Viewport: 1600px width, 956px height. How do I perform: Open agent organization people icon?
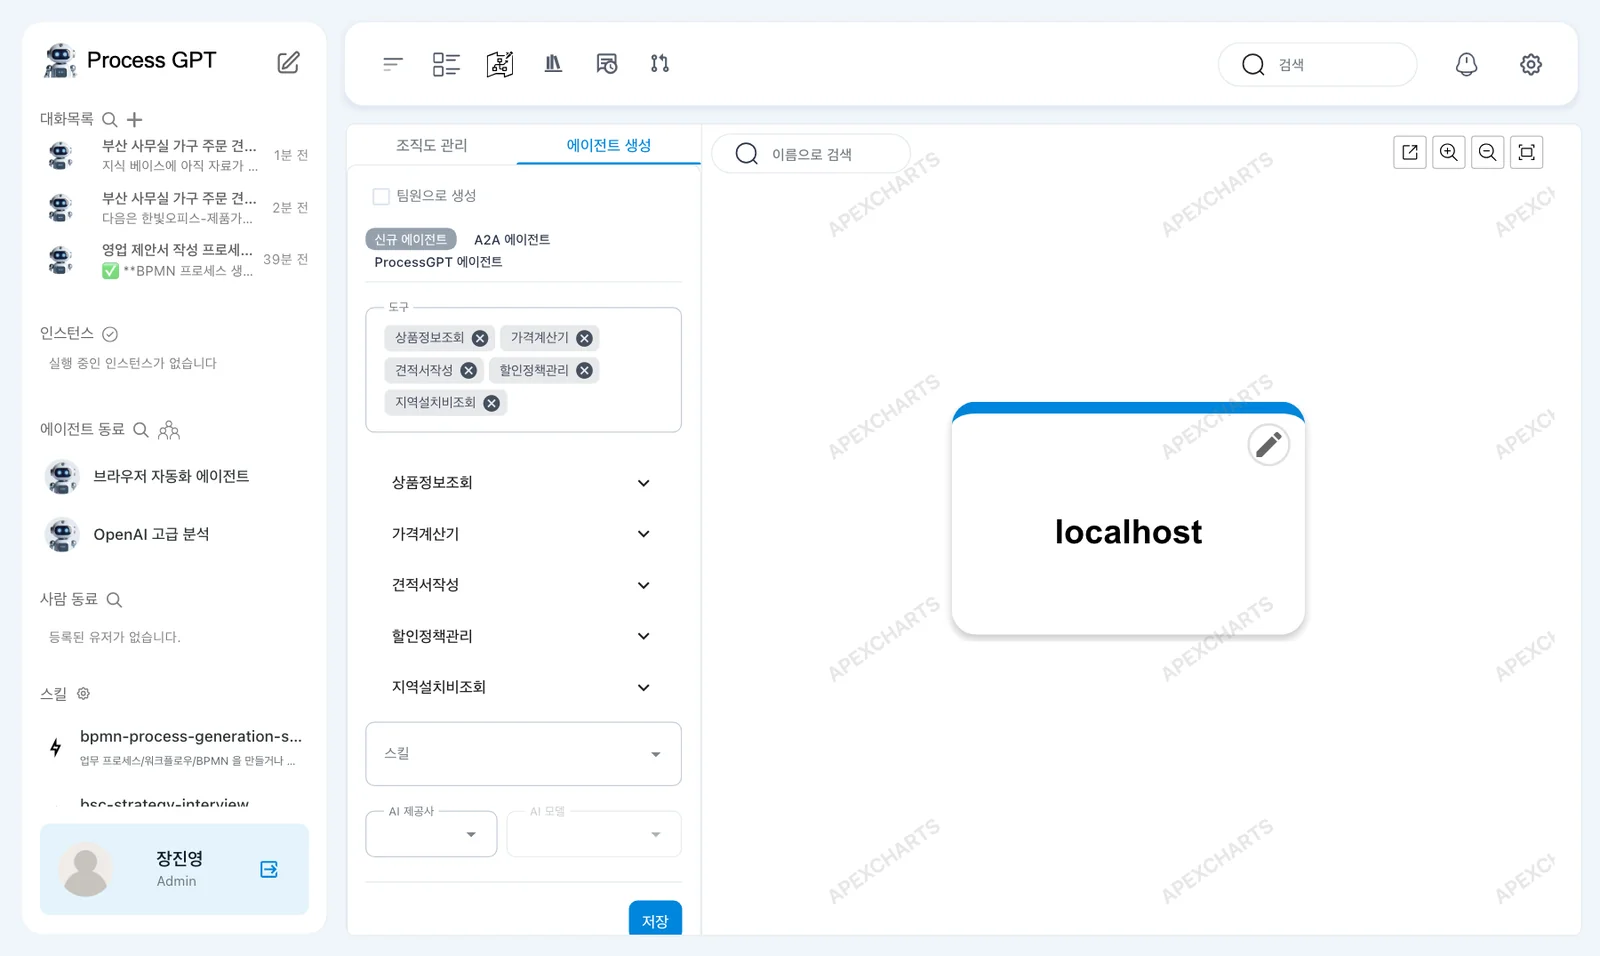[169, 430]
